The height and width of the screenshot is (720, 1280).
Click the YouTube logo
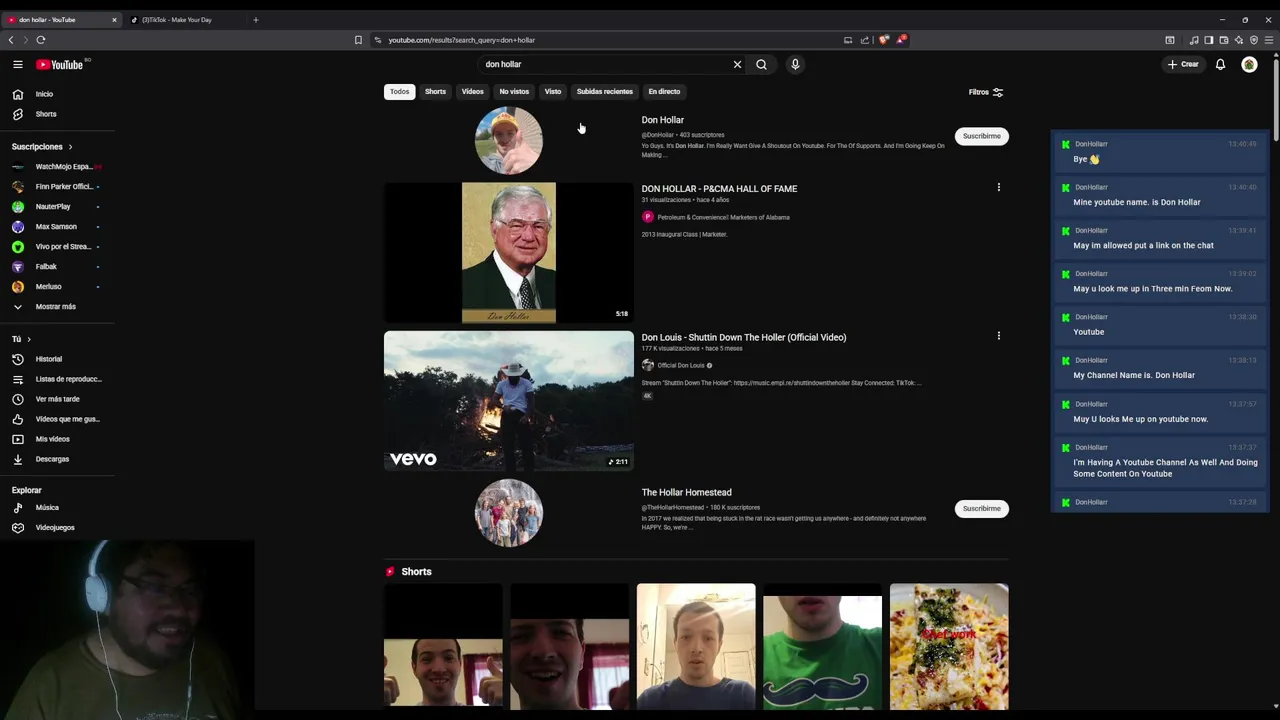click(x=60, y=64)
